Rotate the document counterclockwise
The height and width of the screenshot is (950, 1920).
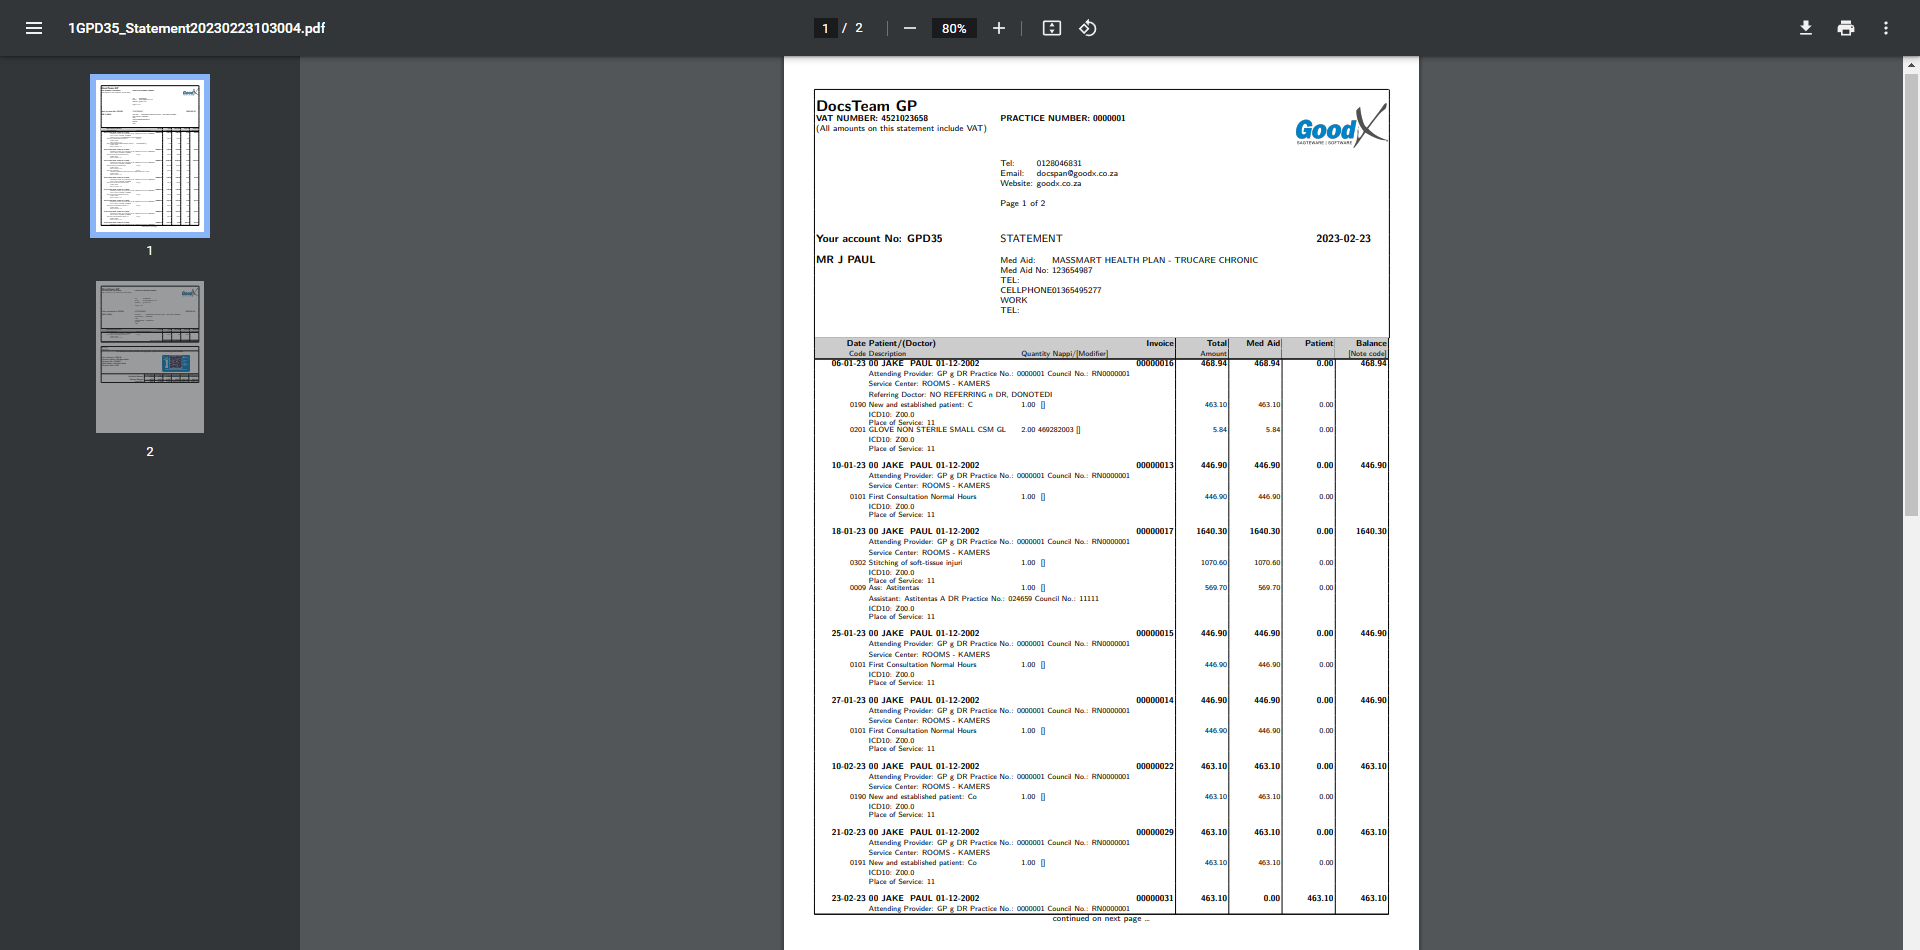[1088, 28]
